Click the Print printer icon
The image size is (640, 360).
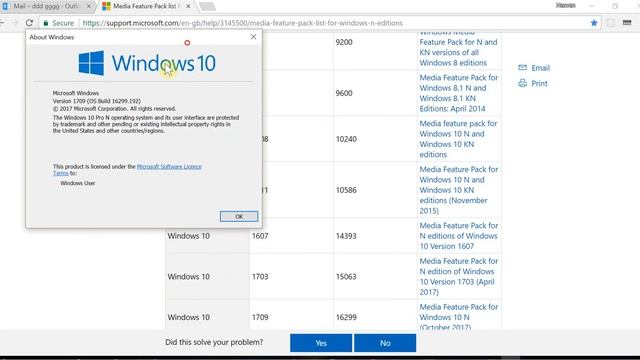tap(522, 83)
